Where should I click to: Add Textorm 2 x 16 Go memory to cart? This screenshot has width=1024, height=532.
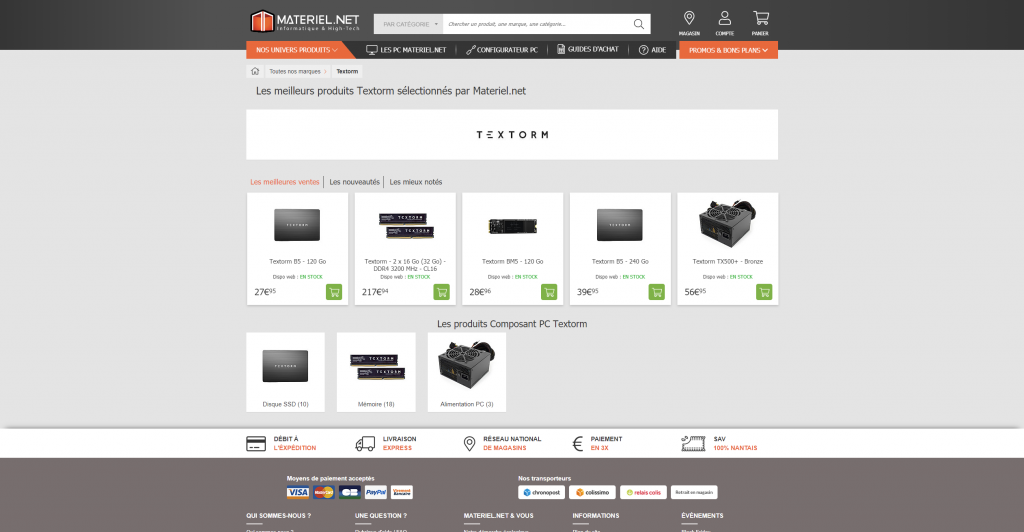(x=441, y=292)
